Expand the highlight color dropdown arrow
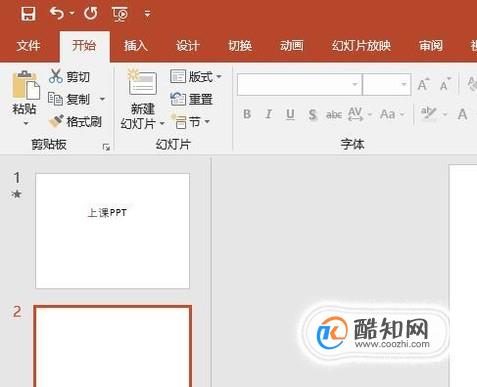This screenshot has width=477, height=387. point(445,114)
